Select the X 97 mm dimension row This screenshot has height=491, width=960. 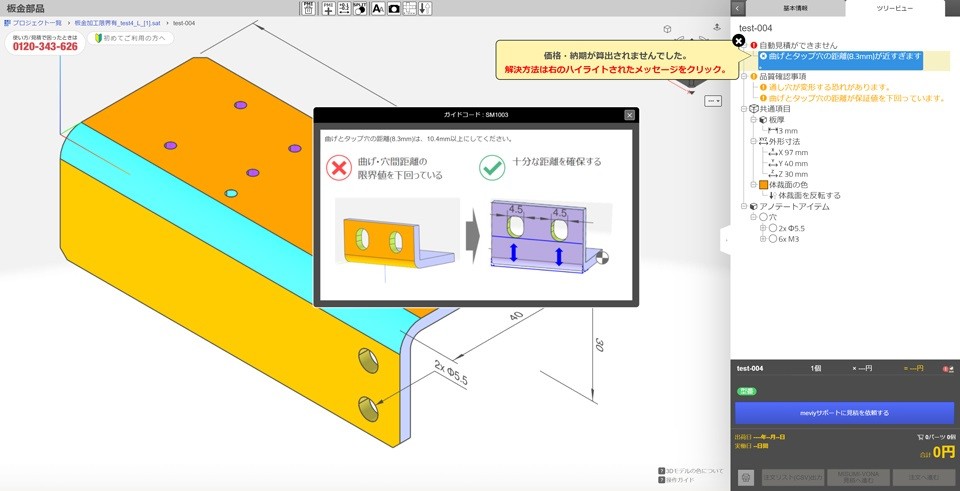point(788,152)
